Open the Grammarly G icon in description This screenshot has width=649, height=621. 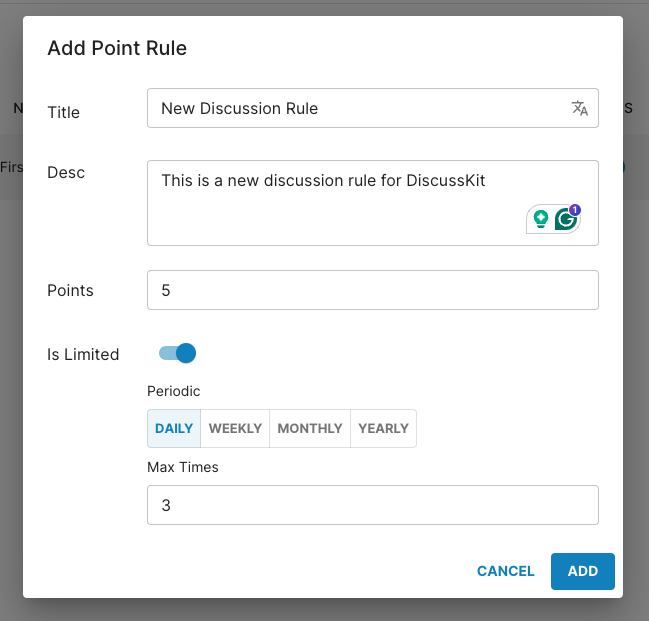tap(567, 219)
